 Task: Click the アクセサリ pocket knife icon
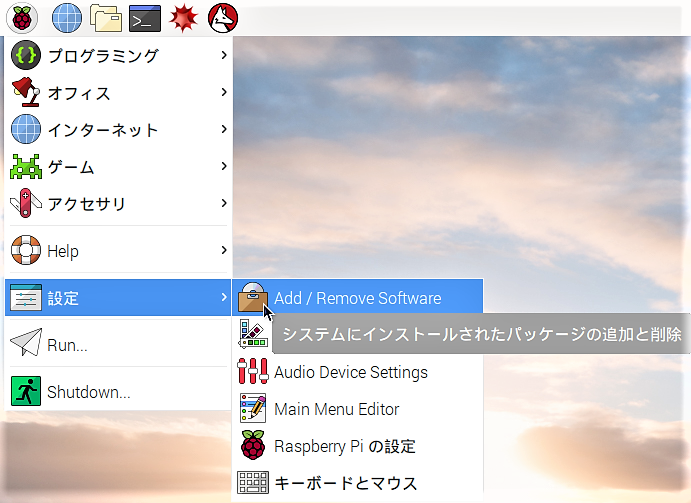click(x=26, y=203)
